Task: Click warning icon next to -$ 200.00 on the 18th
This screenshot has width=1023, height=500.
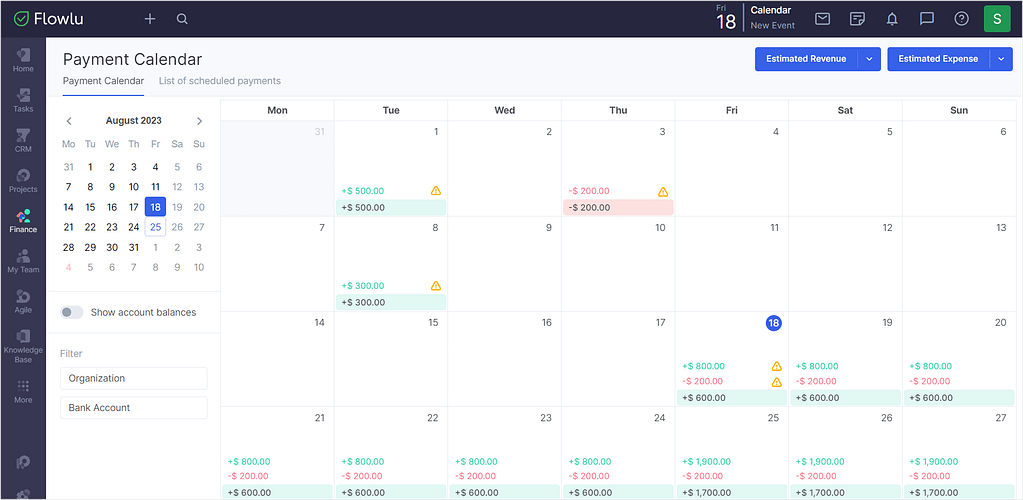Action: click(x=776, y=382)
